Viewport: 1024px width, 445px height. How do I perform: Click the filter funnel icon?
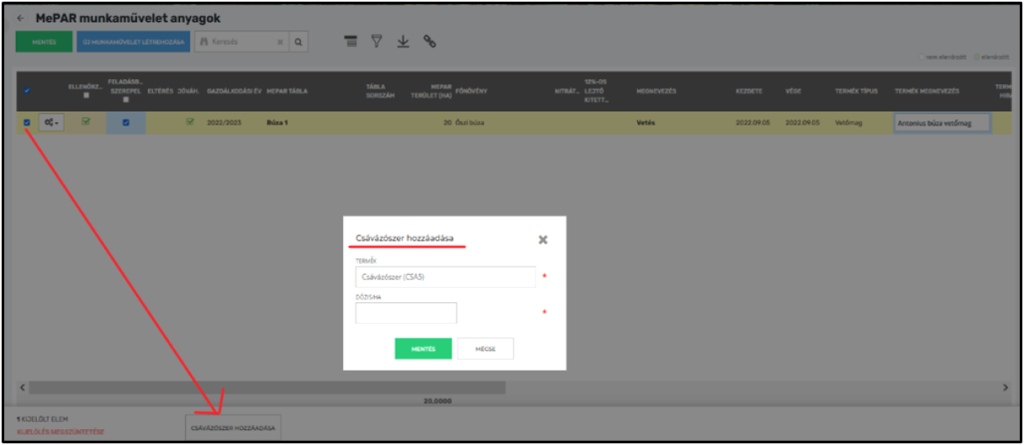(x=377, y=41)
